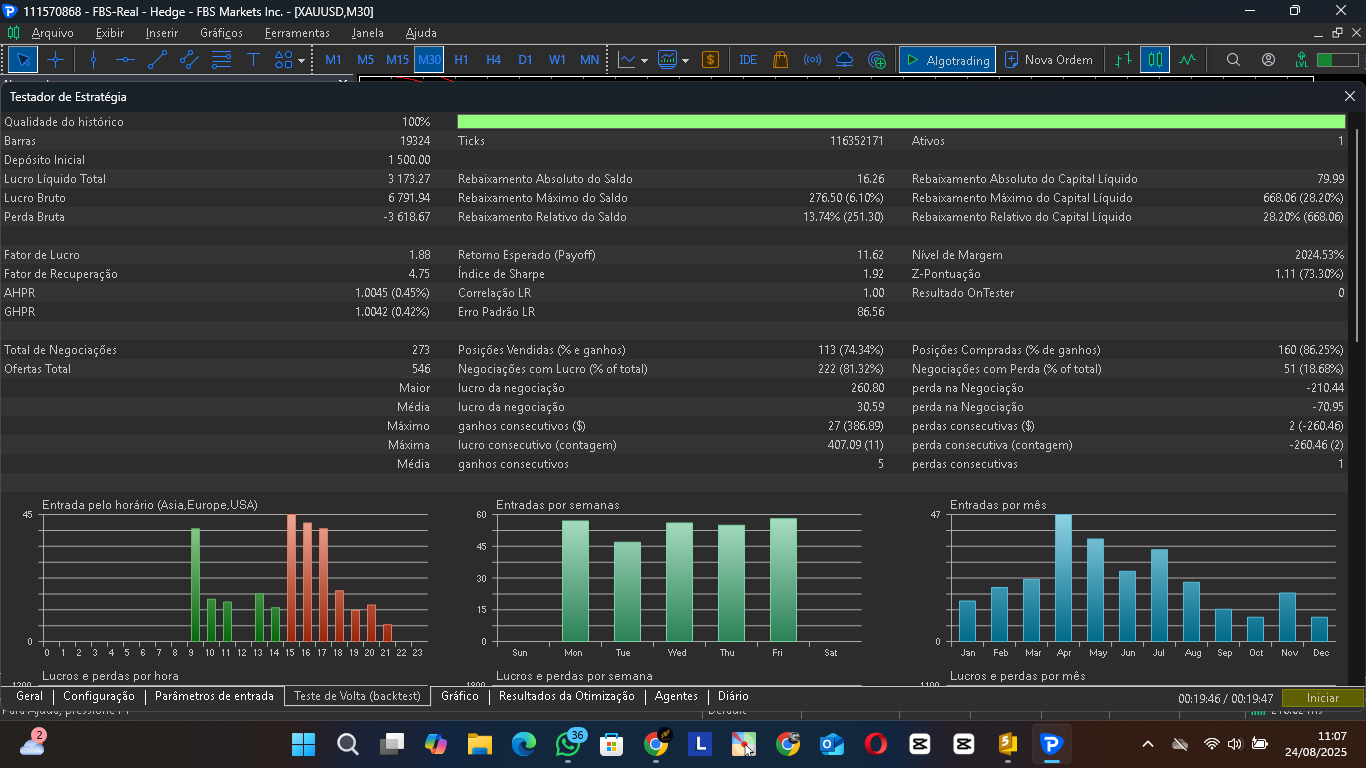Open the MetaEditor IDE

click(748, 60)
